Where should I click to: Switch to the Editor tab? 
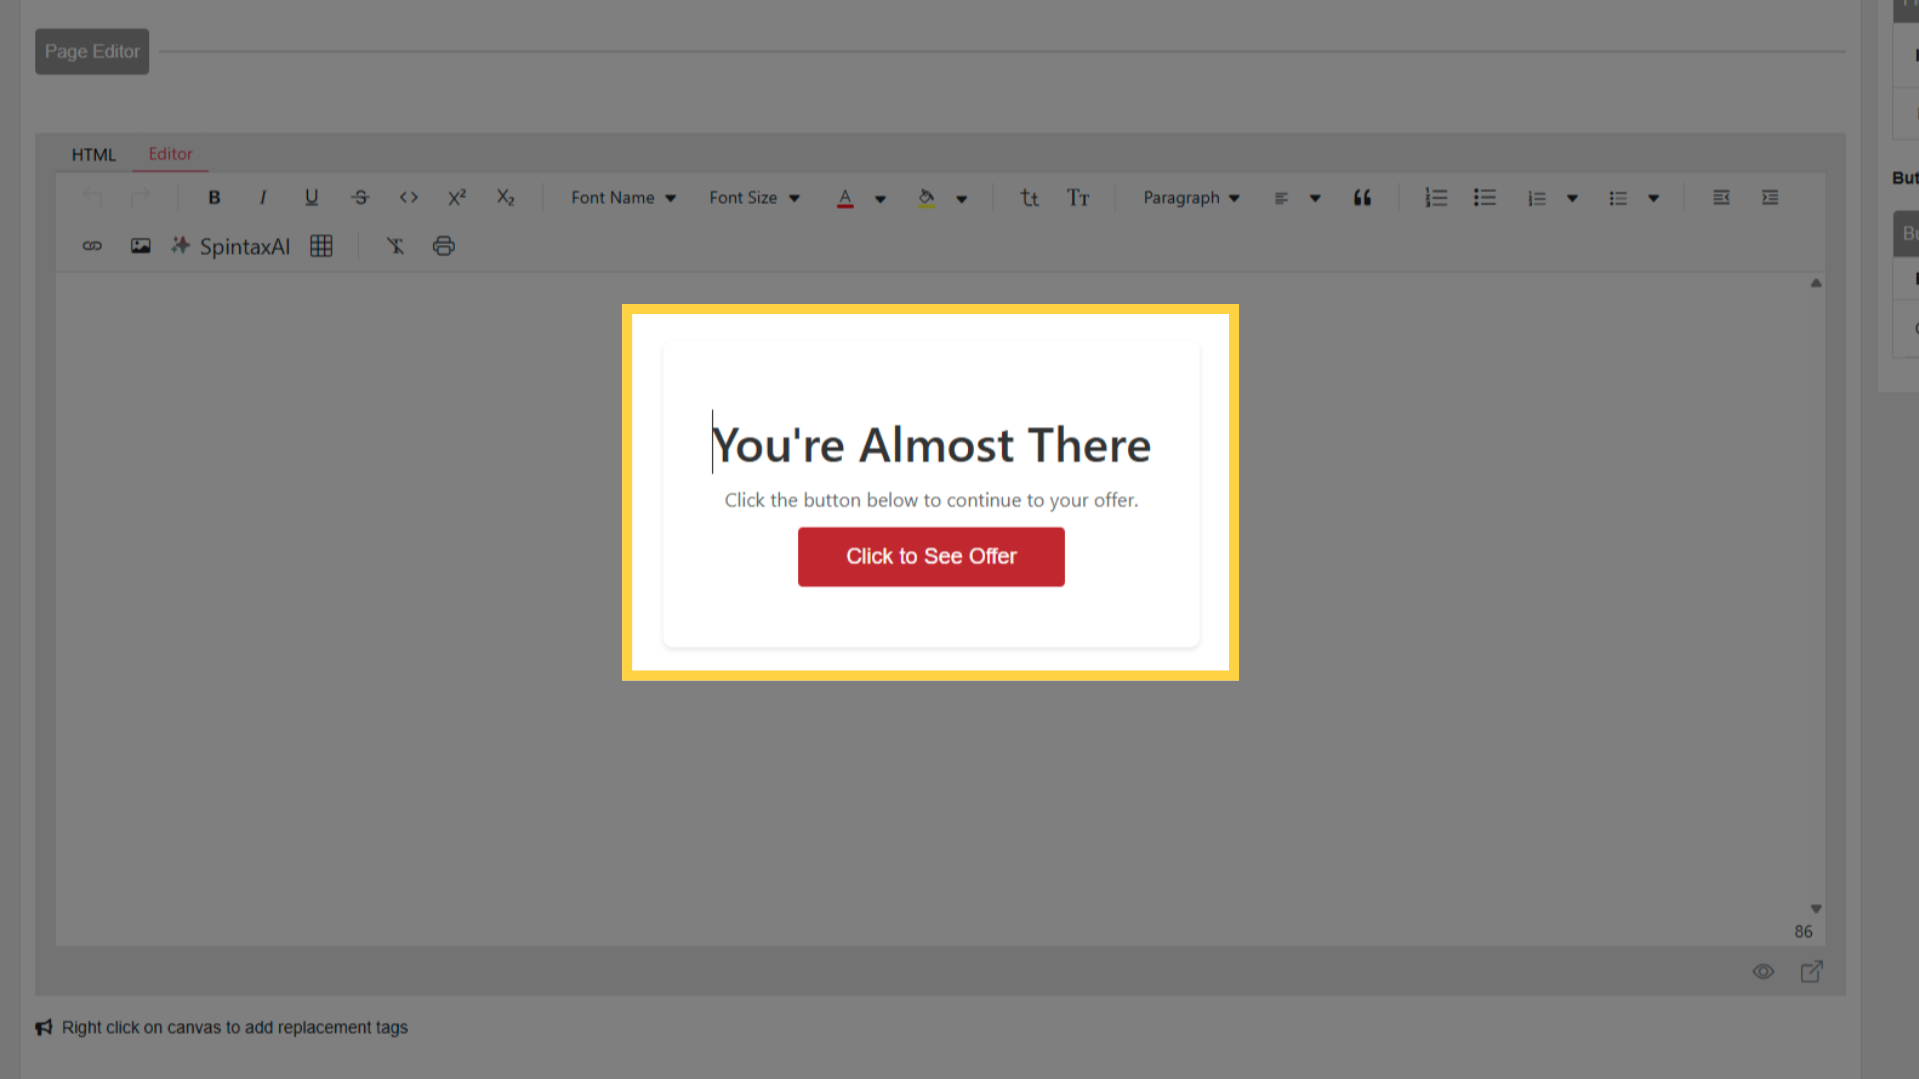pos(170,154)
